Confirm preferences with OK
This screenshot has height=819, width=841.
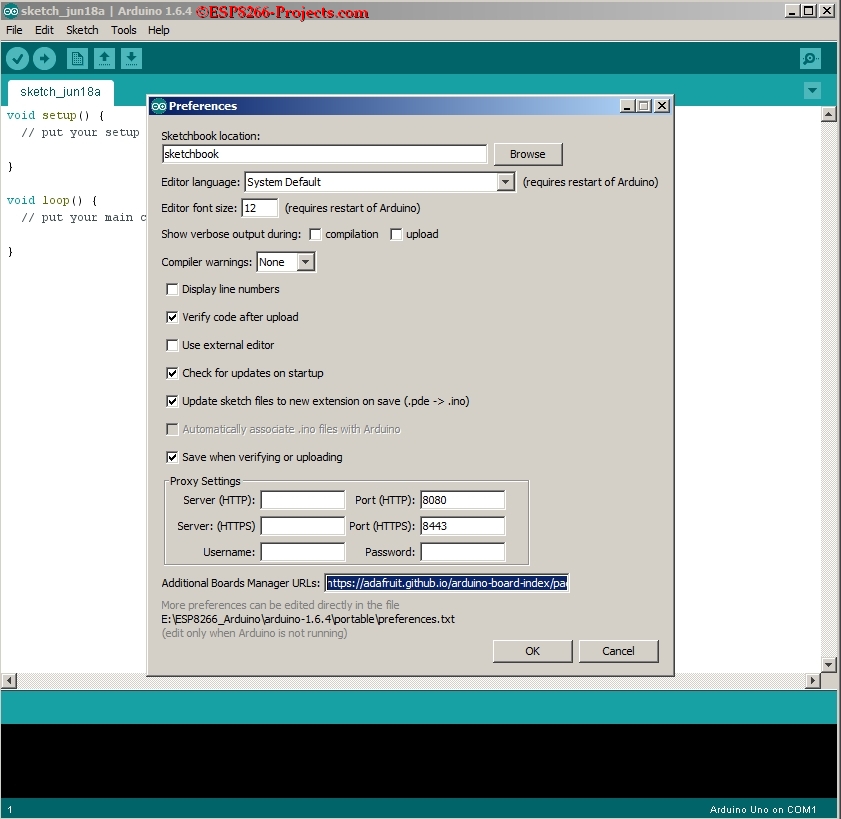(x=532, y=651)
